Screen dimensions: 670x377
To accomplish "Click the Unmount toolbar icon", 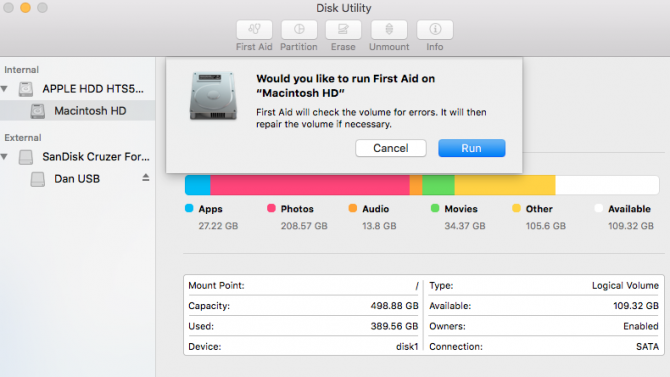I will (389, 30).
